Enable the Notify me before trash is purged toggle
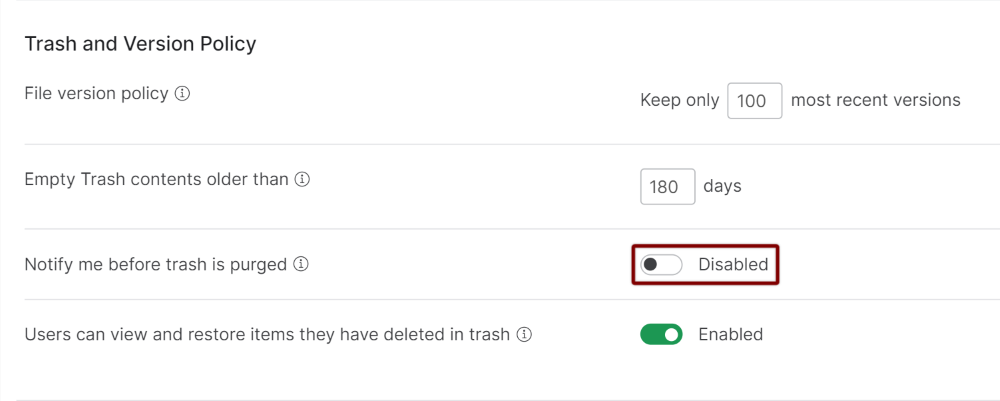This screenshot has height=401, width=1000. (661, 265)
